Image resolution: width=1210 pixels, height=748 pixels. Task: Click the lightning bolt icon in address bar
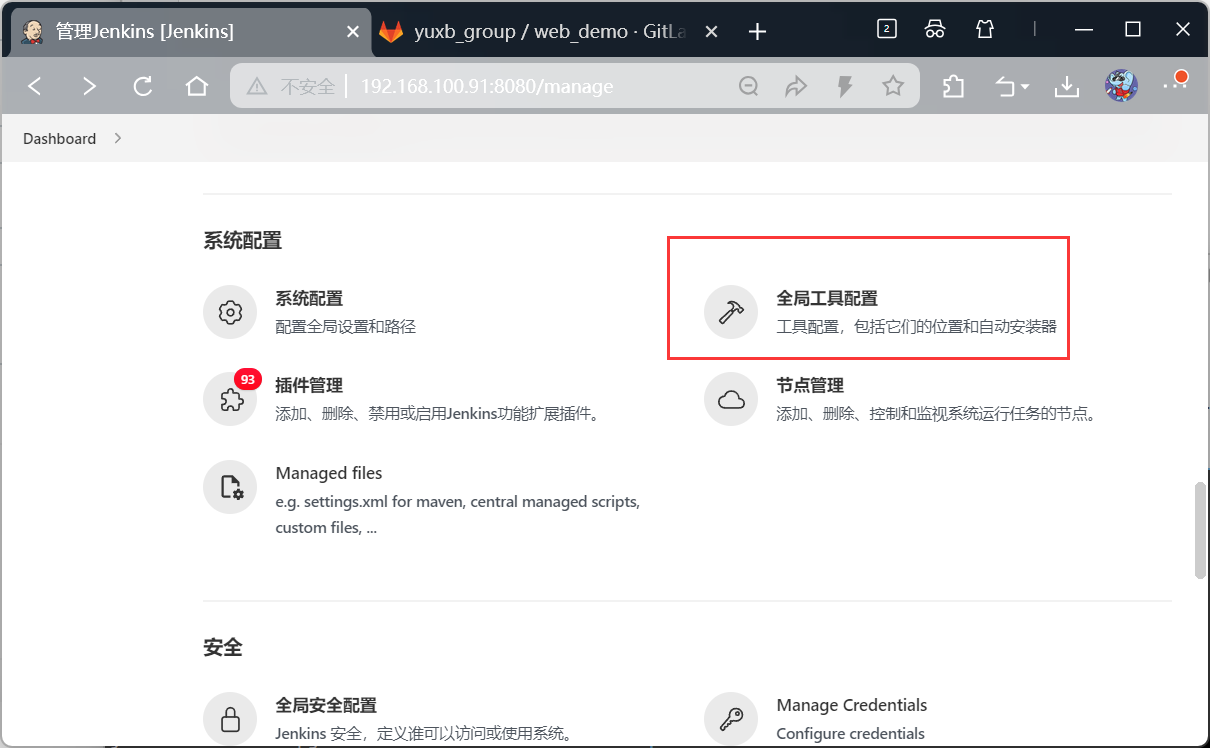(x=845, y=87)
